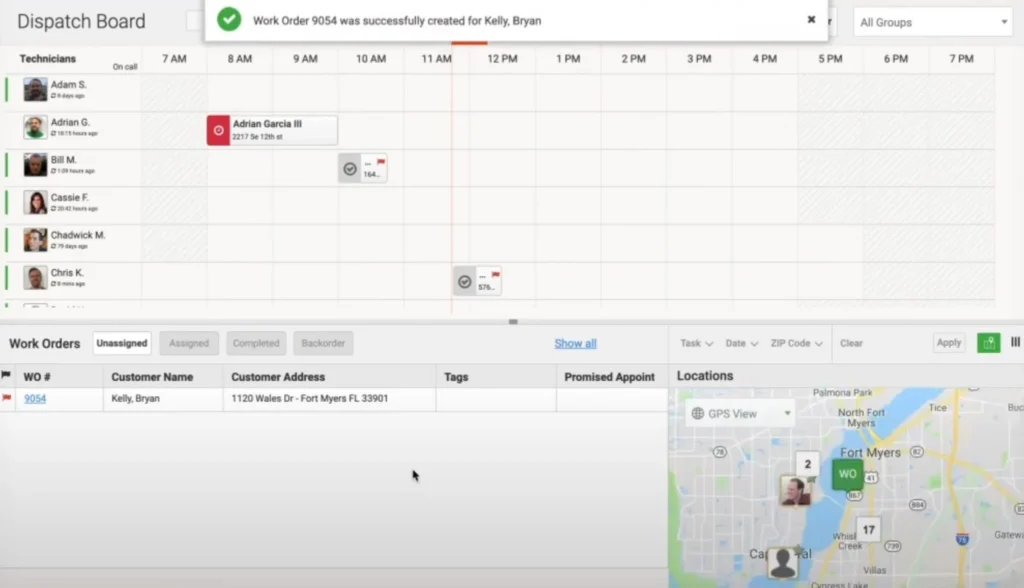This screenshot has width=1024, height=588.
Task: Sort by WO # column header
Action: [37, 377]
